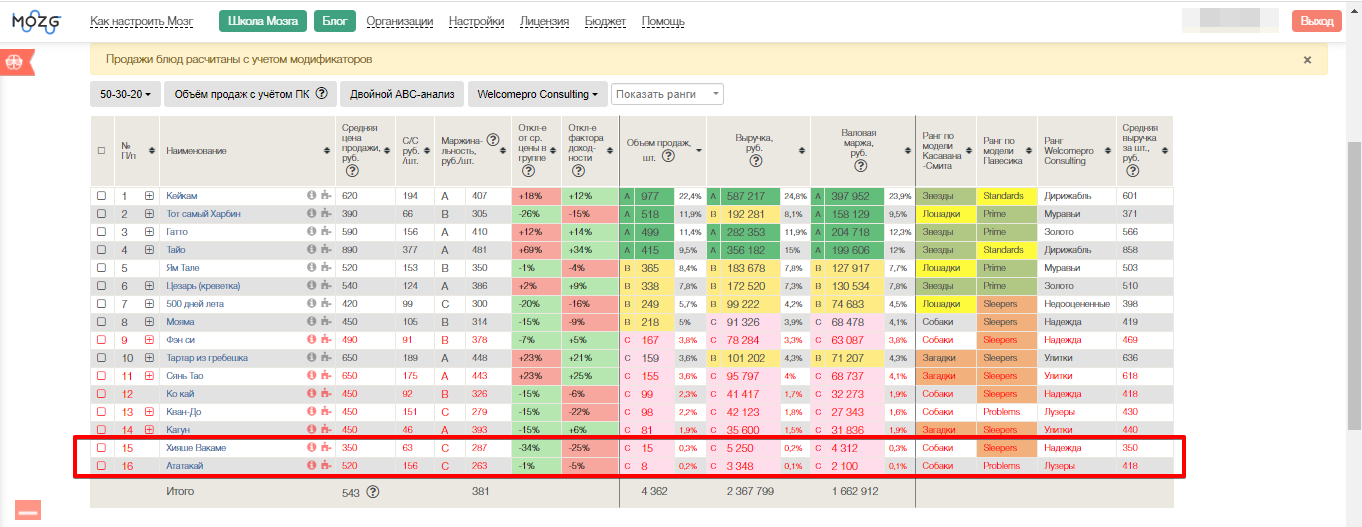1362x527 pixels.
Task: Open the Организации menu item
Action: (399, 21)
